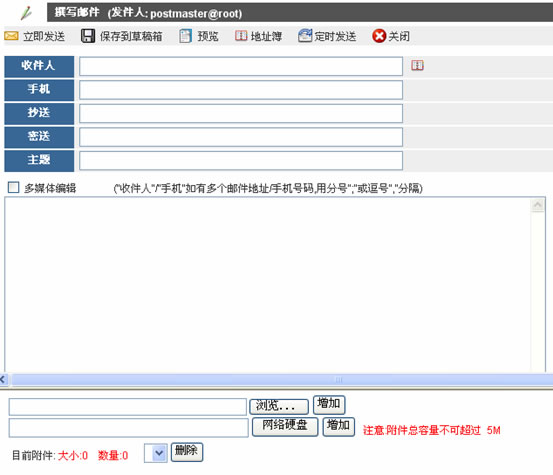
Task: Click the 删除 delete attachment button
Action: click(x=187, y=452)
